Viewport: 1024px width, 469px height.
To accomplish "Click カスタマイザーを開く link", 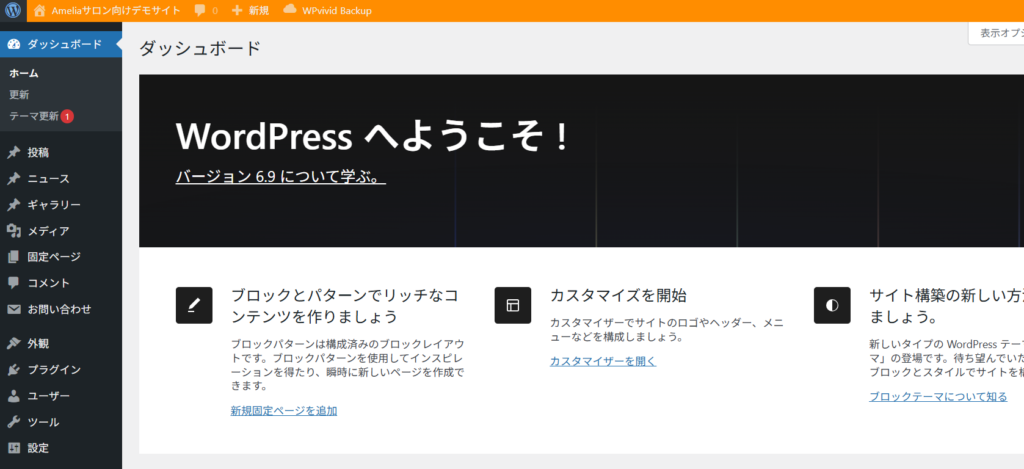I will coord(602,361).
